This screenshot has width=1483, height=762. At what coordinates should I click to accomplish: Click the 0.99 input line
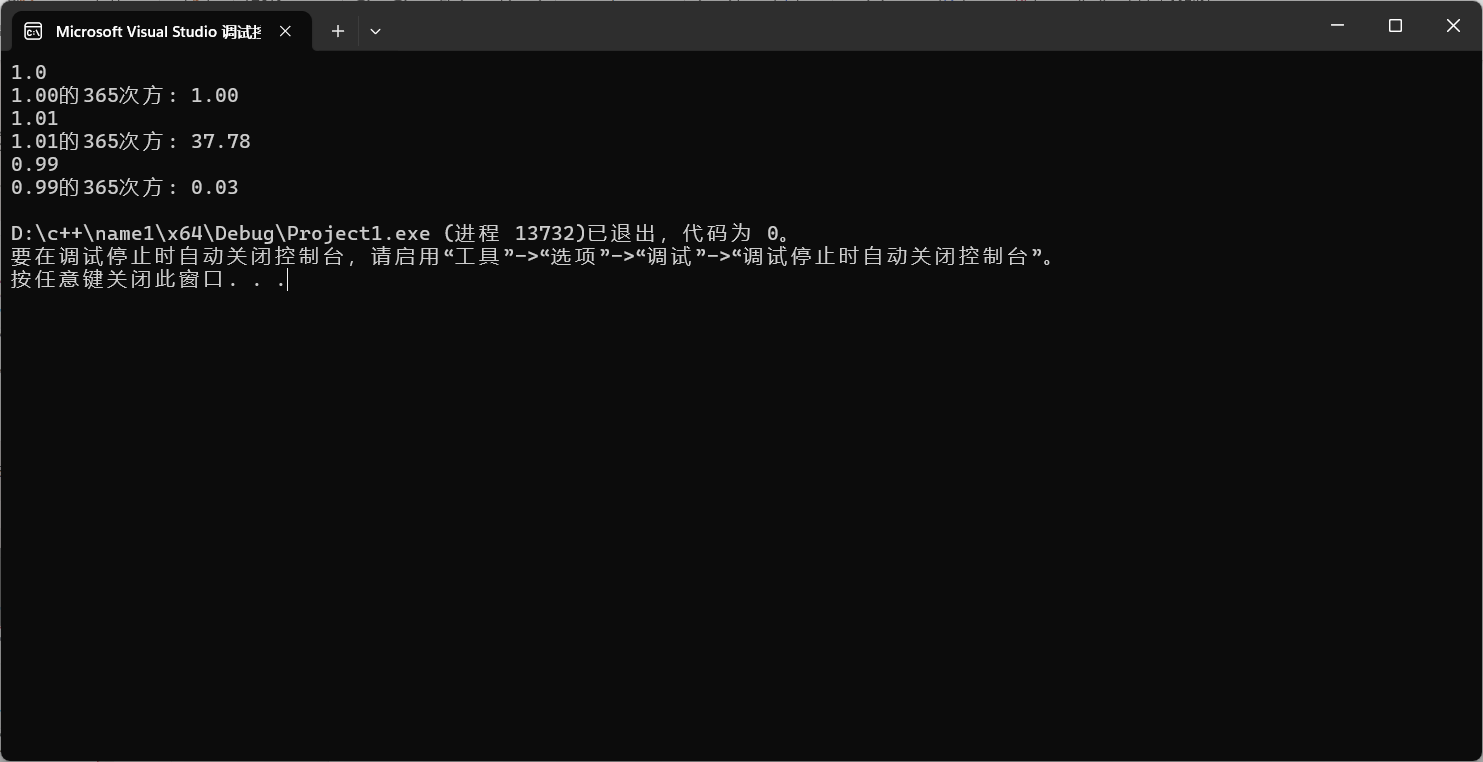point(35,164)
